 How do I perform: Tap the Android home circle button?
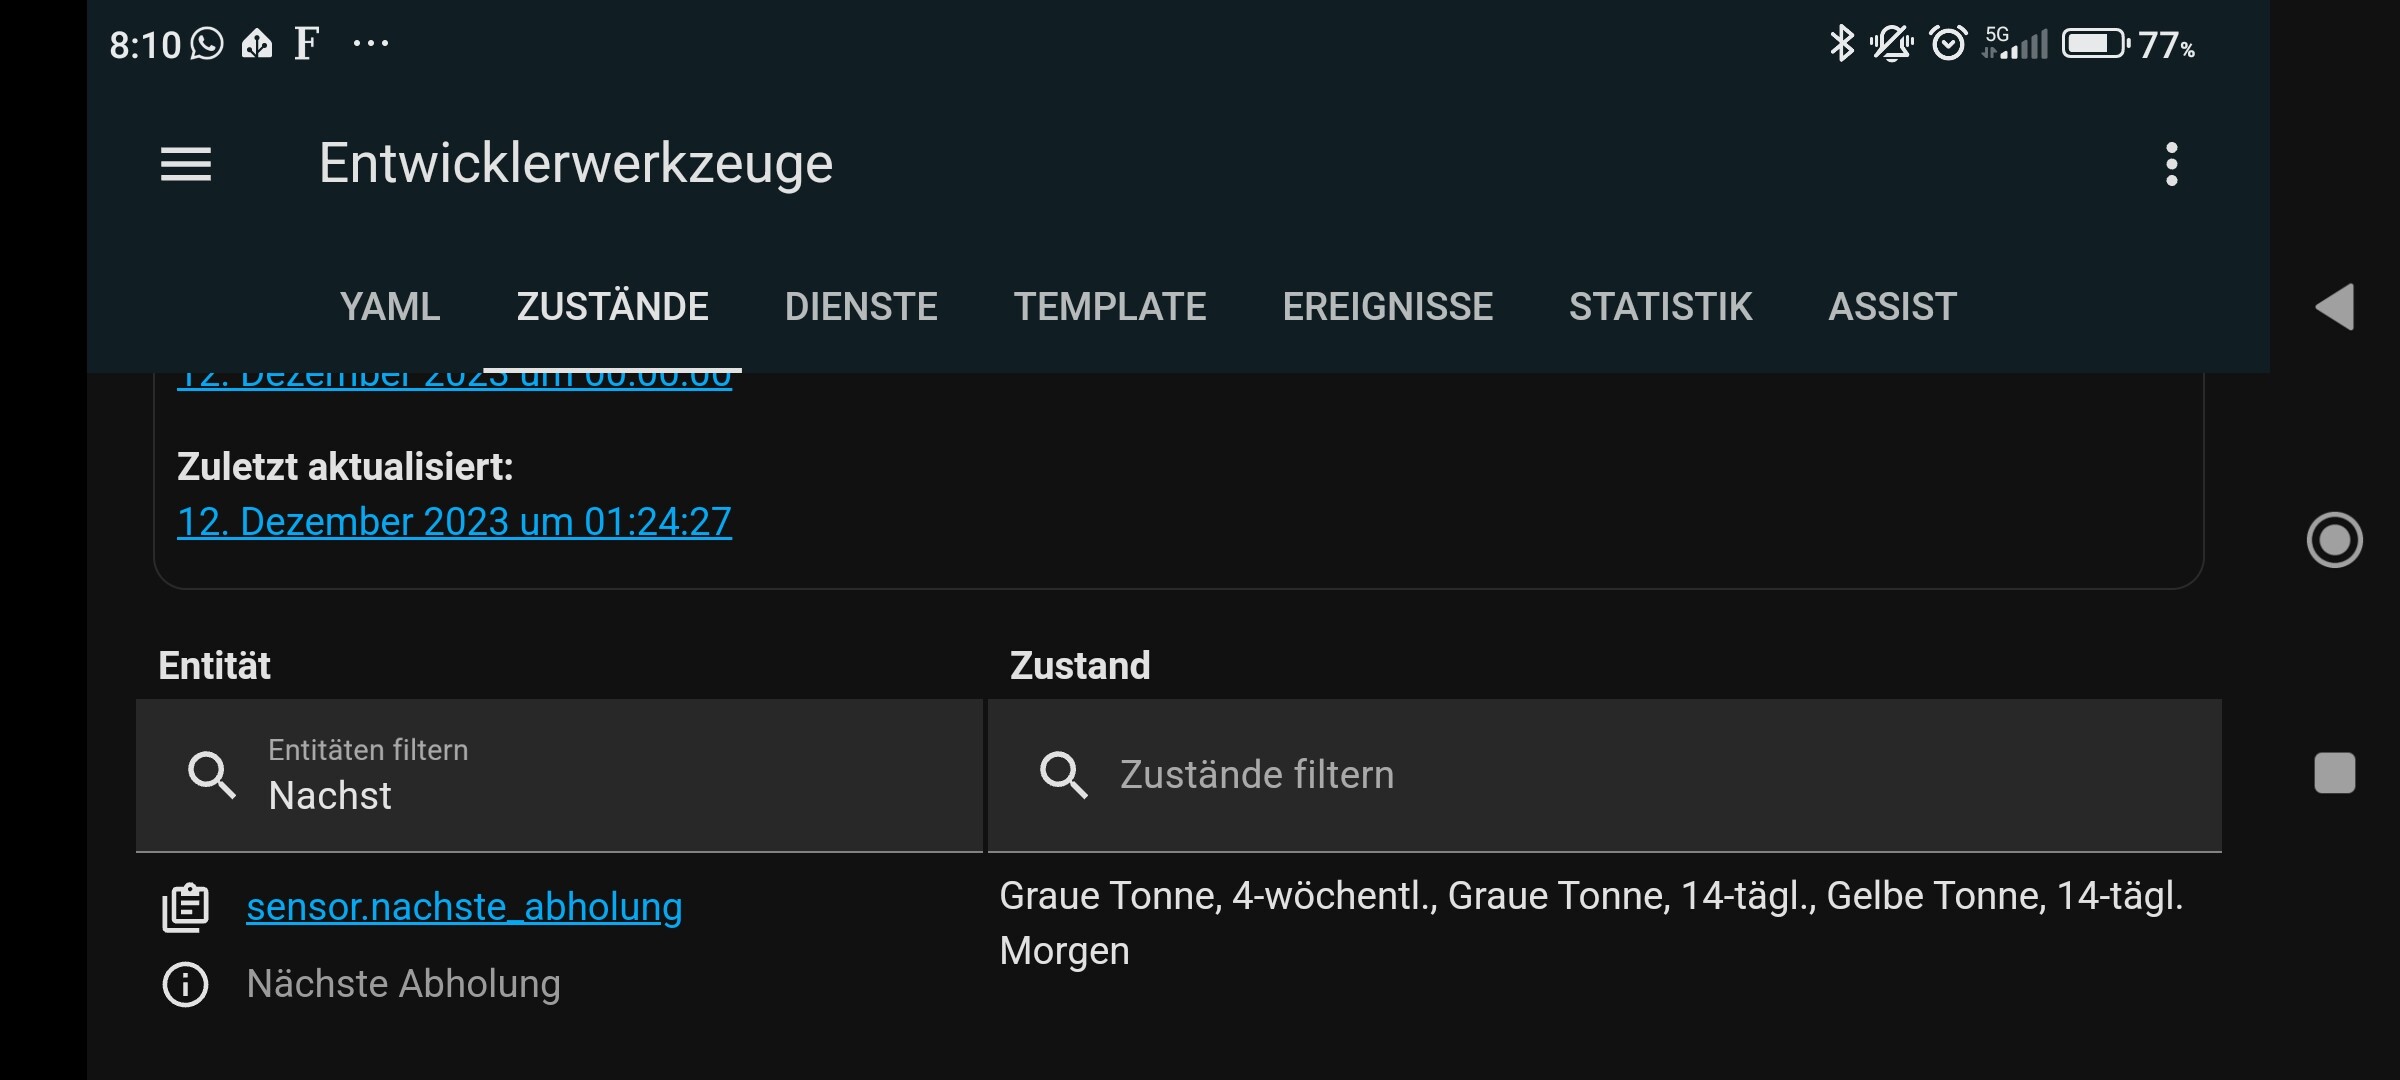pyautogui.click(x=2335, y=540)
